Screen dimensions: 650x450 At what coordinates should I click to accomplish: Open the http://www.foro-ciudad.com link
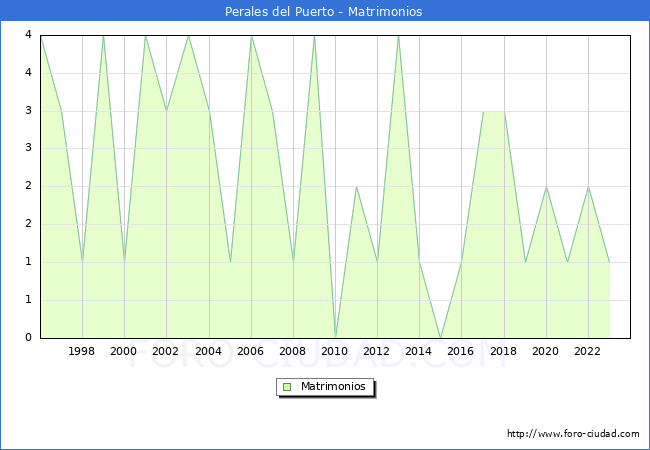[x=573, y=434]
